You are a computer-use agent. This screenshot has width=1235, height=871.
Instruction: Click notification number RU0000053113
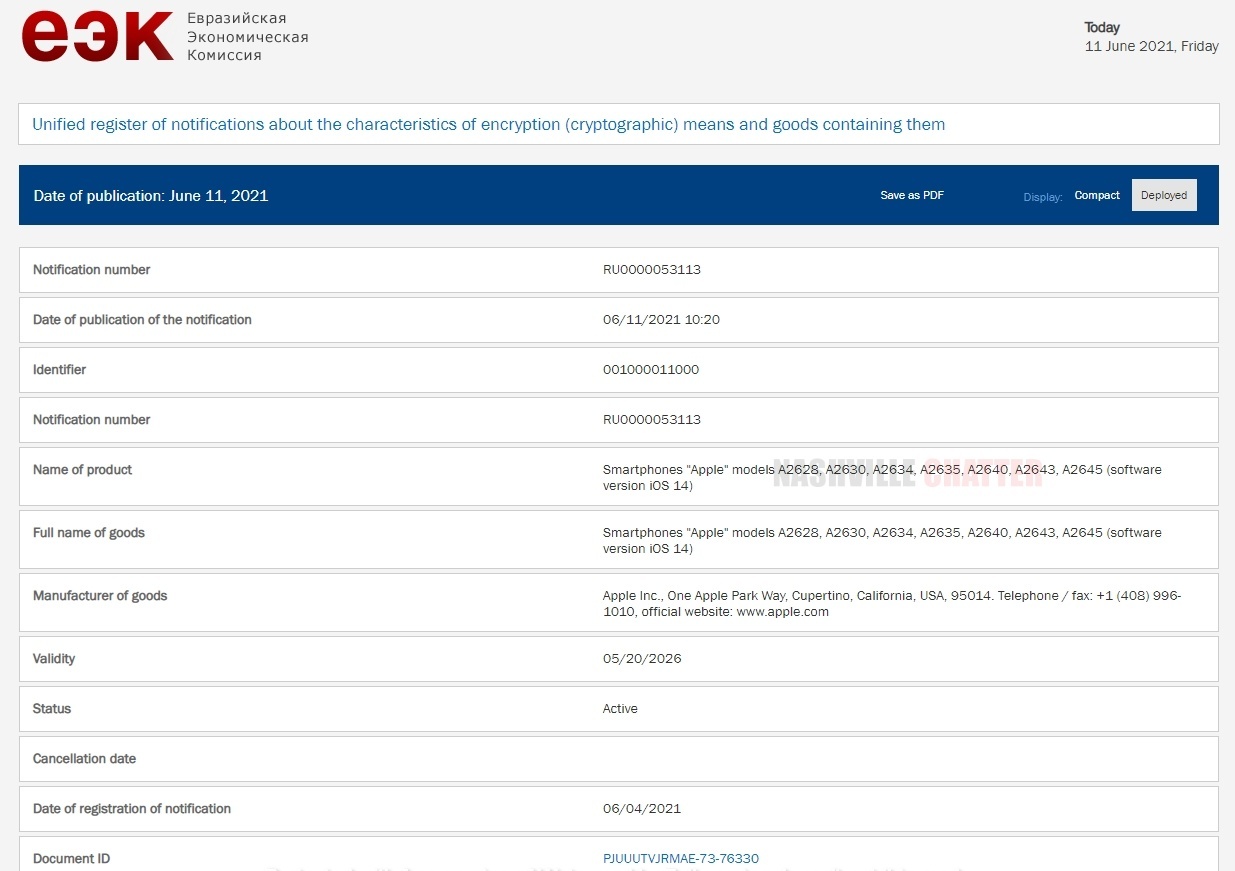pyautogui.click(x=653, y=269)
